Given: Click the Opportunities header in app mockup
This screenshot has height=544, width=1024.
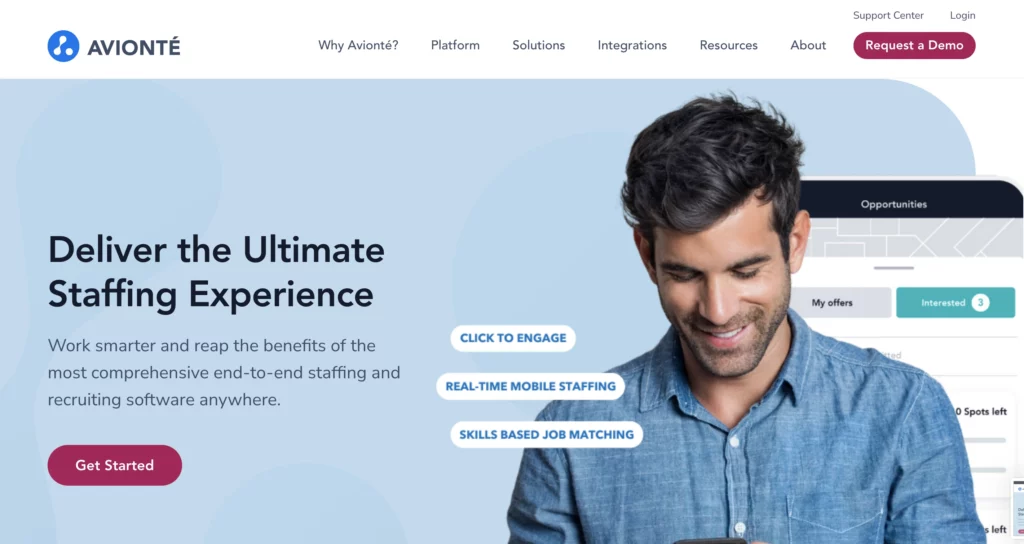Looking at the screenshot, I should pos(893,204).
